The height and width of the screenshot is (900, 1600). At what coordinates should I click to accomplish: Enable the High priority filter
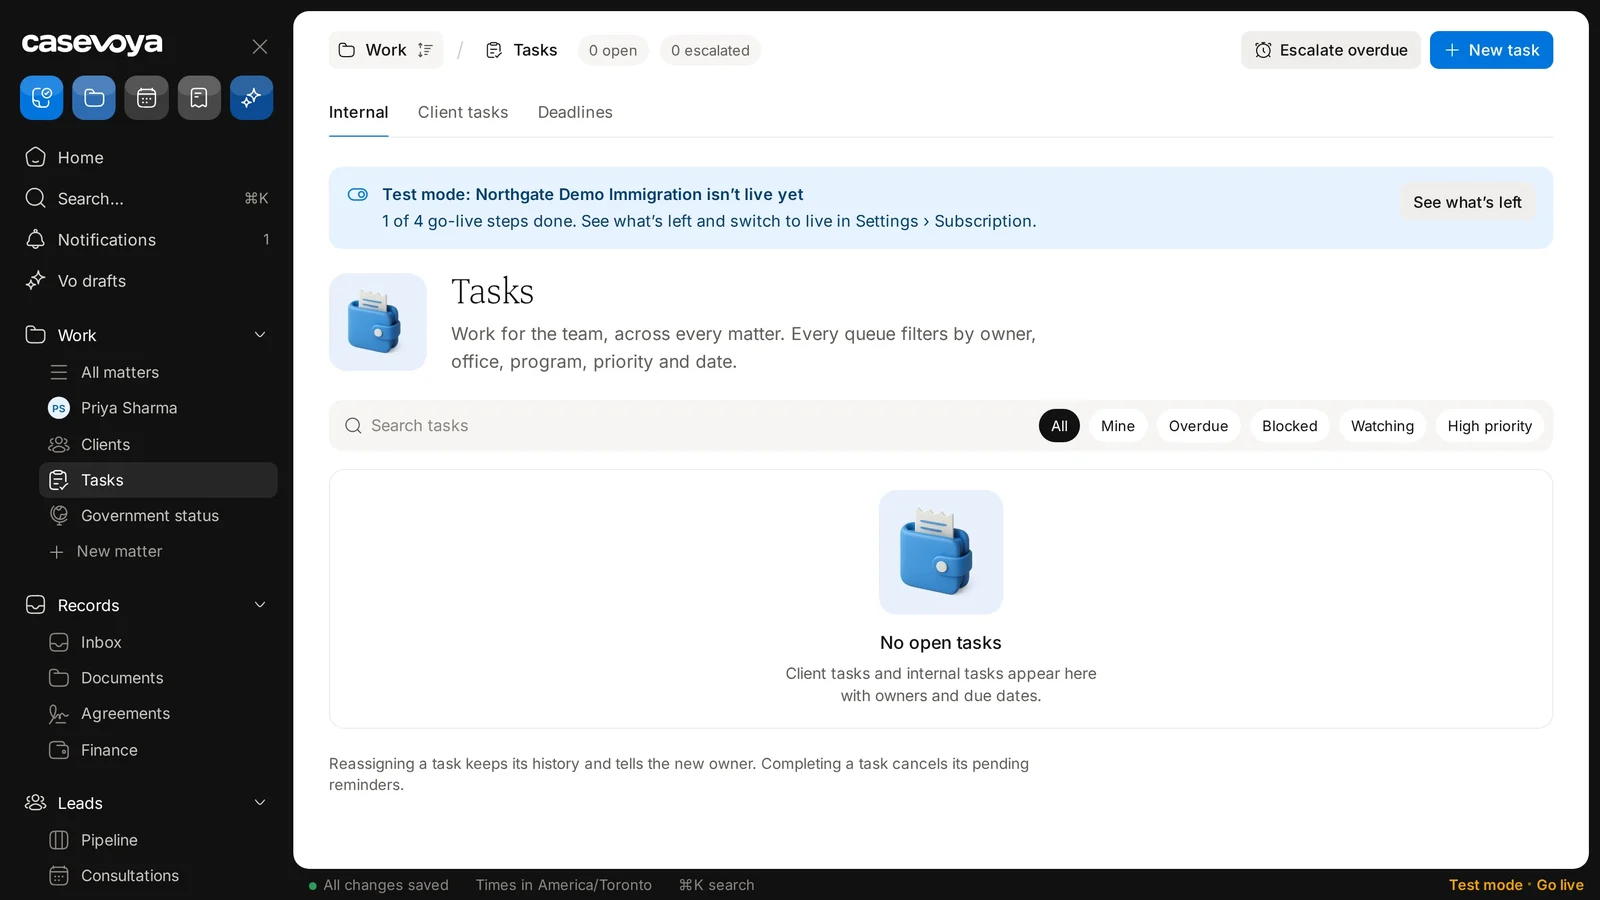coord(1489,426)
